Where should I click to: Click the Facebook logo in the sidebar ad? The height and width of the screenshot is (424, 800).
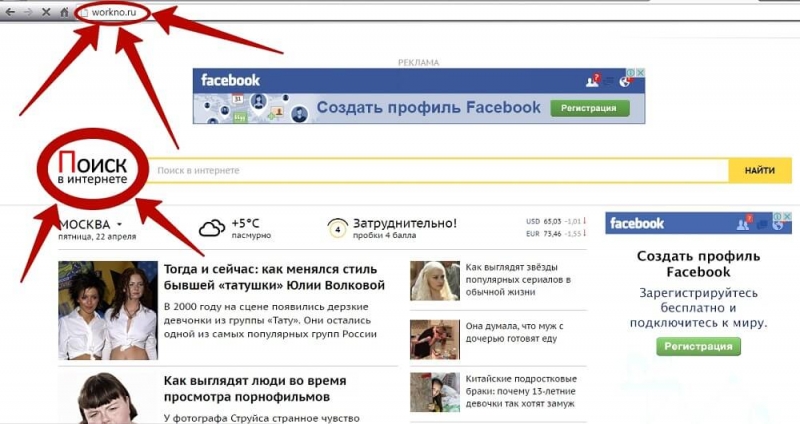click(637, 223)
